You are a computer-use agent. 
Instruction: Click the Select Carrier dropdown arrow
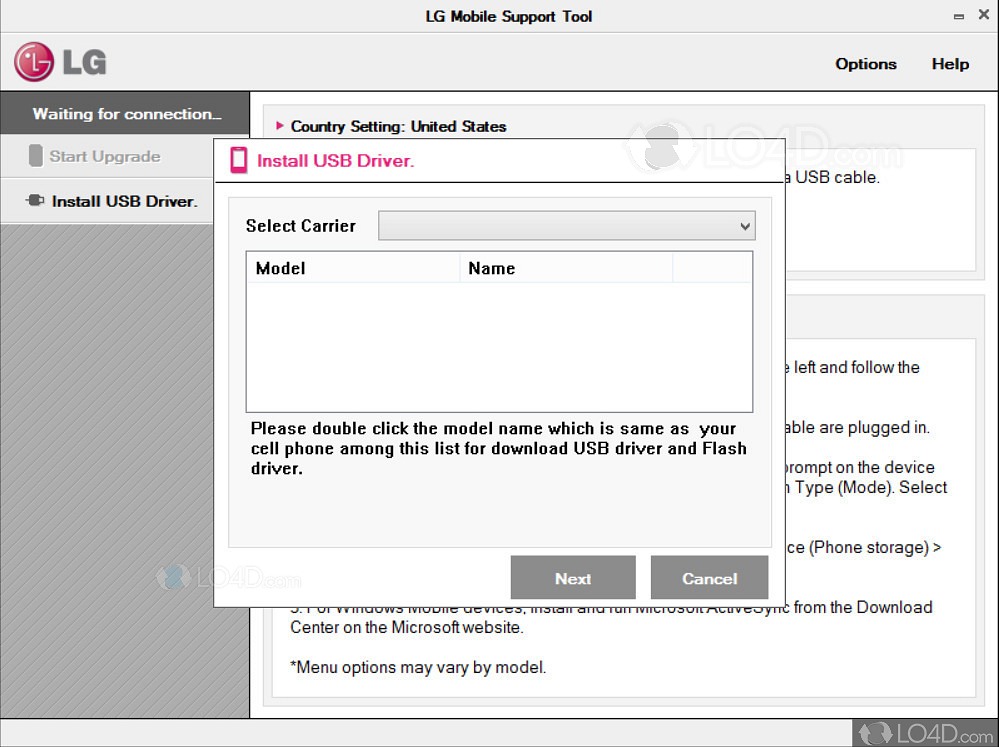(x=744, y=227)
